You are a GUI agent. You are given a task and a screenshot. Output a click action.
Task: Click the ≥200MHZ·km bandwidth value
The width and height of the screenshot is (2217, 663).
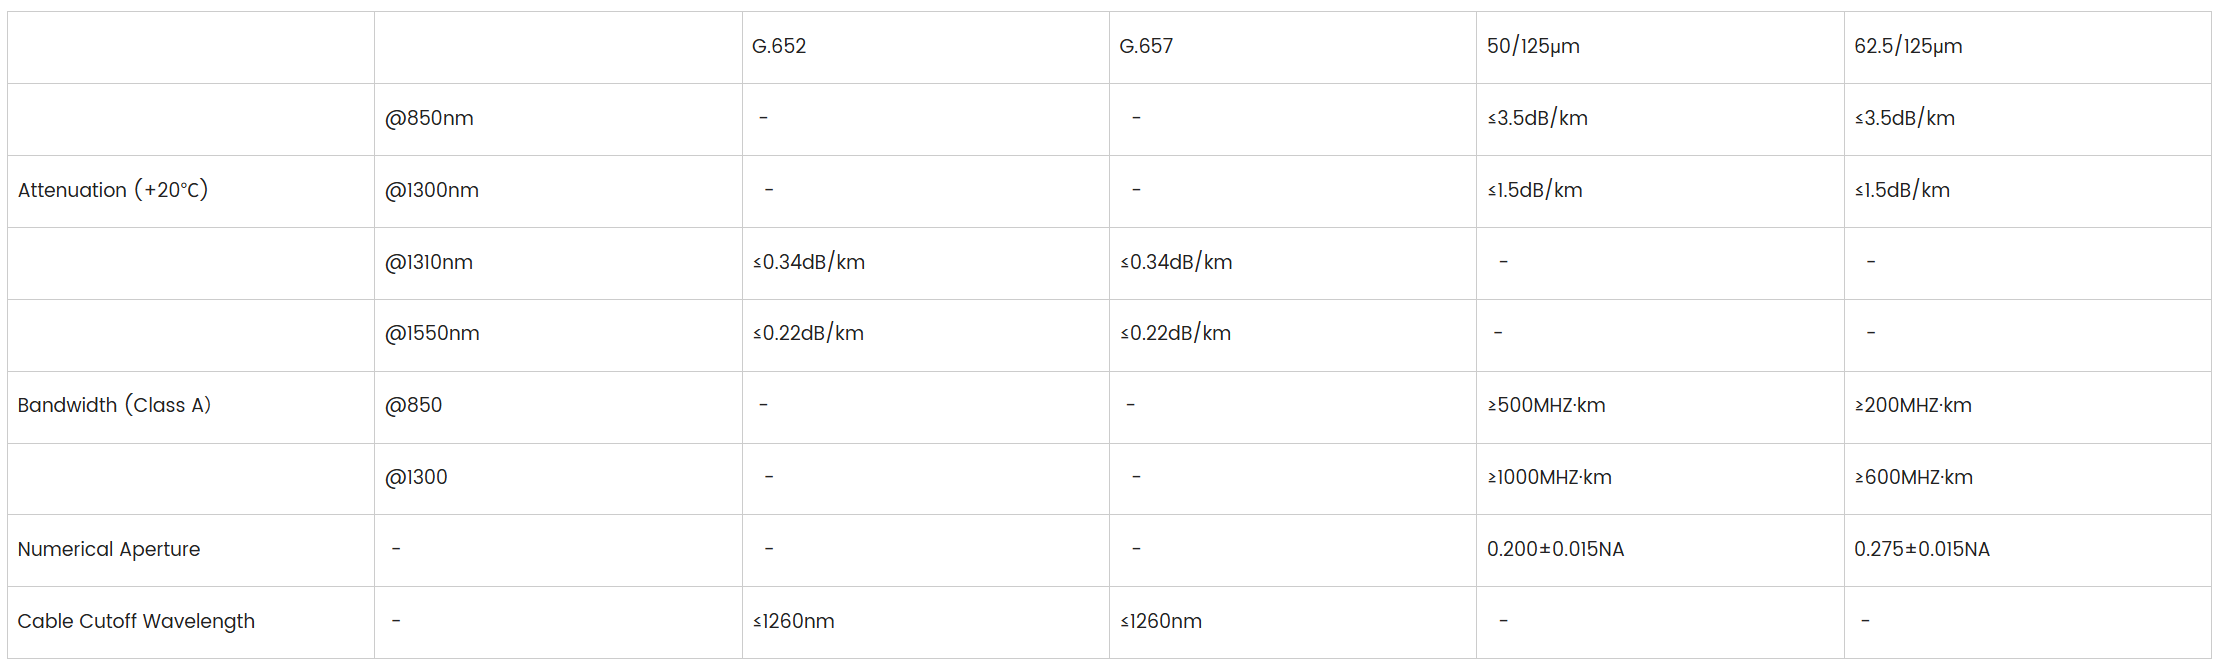tap(1913, 405)
